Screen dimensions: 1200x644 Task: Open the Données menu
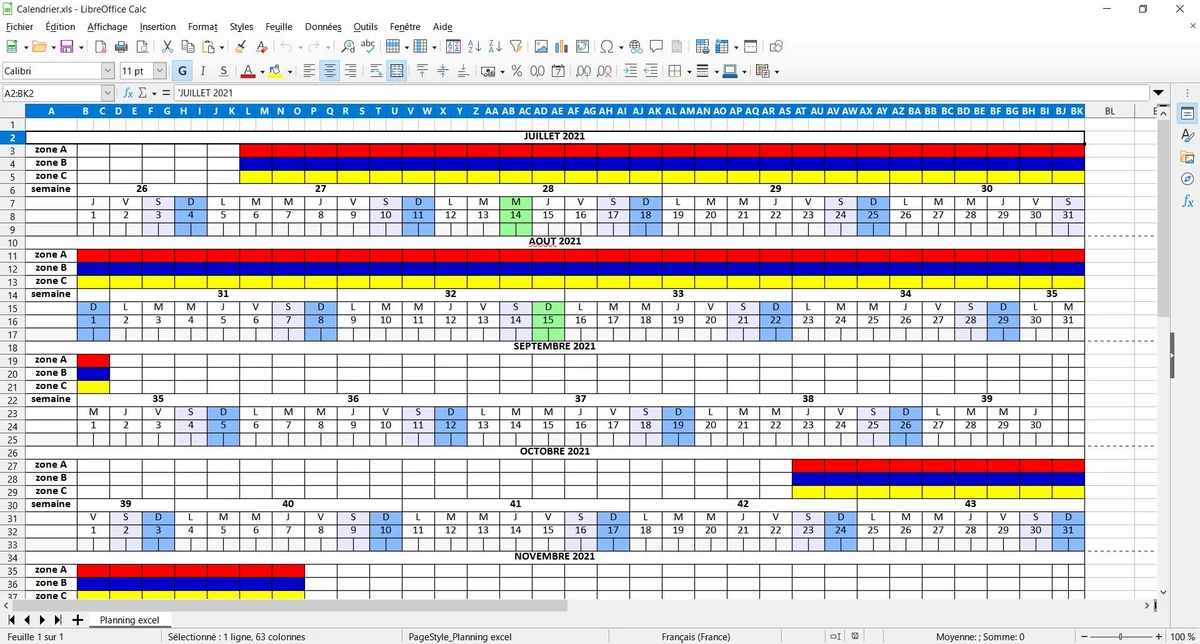tap(323, 27)
